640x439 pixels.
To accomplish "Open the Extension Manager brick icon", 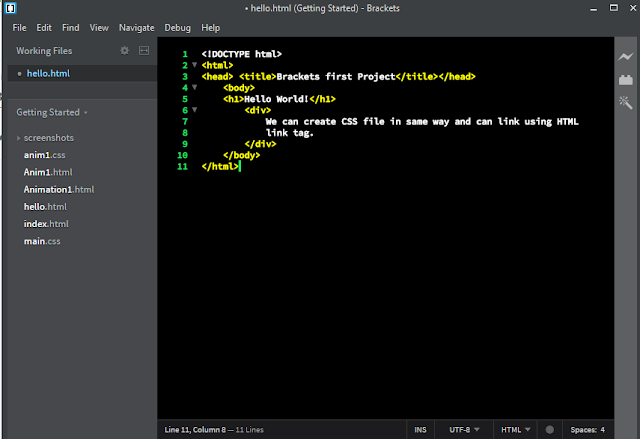I will [x=625, y=80].
